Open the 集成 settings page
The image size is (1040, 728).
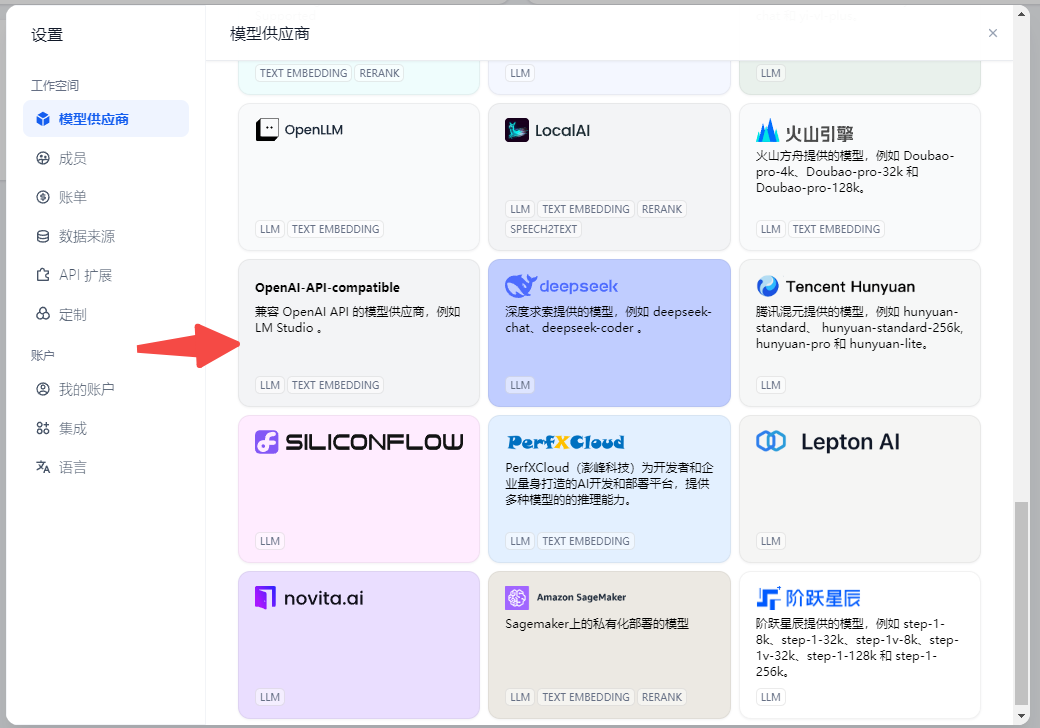pos(106,428)
